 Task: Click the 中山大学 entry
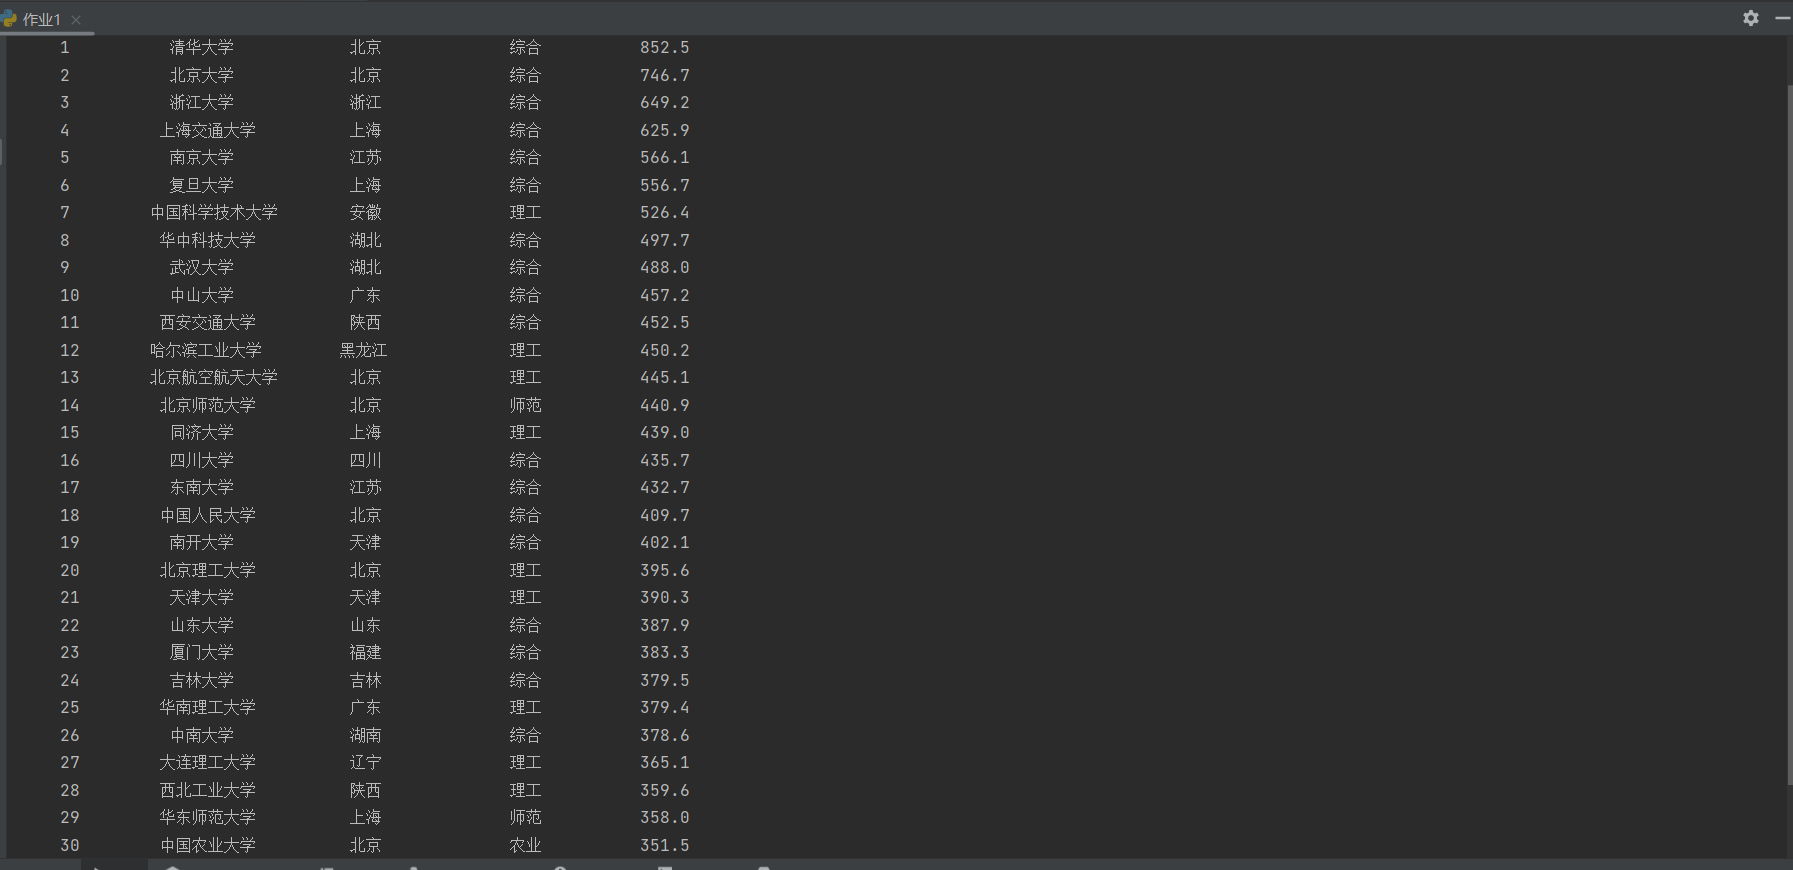click(x=201, y=295)
